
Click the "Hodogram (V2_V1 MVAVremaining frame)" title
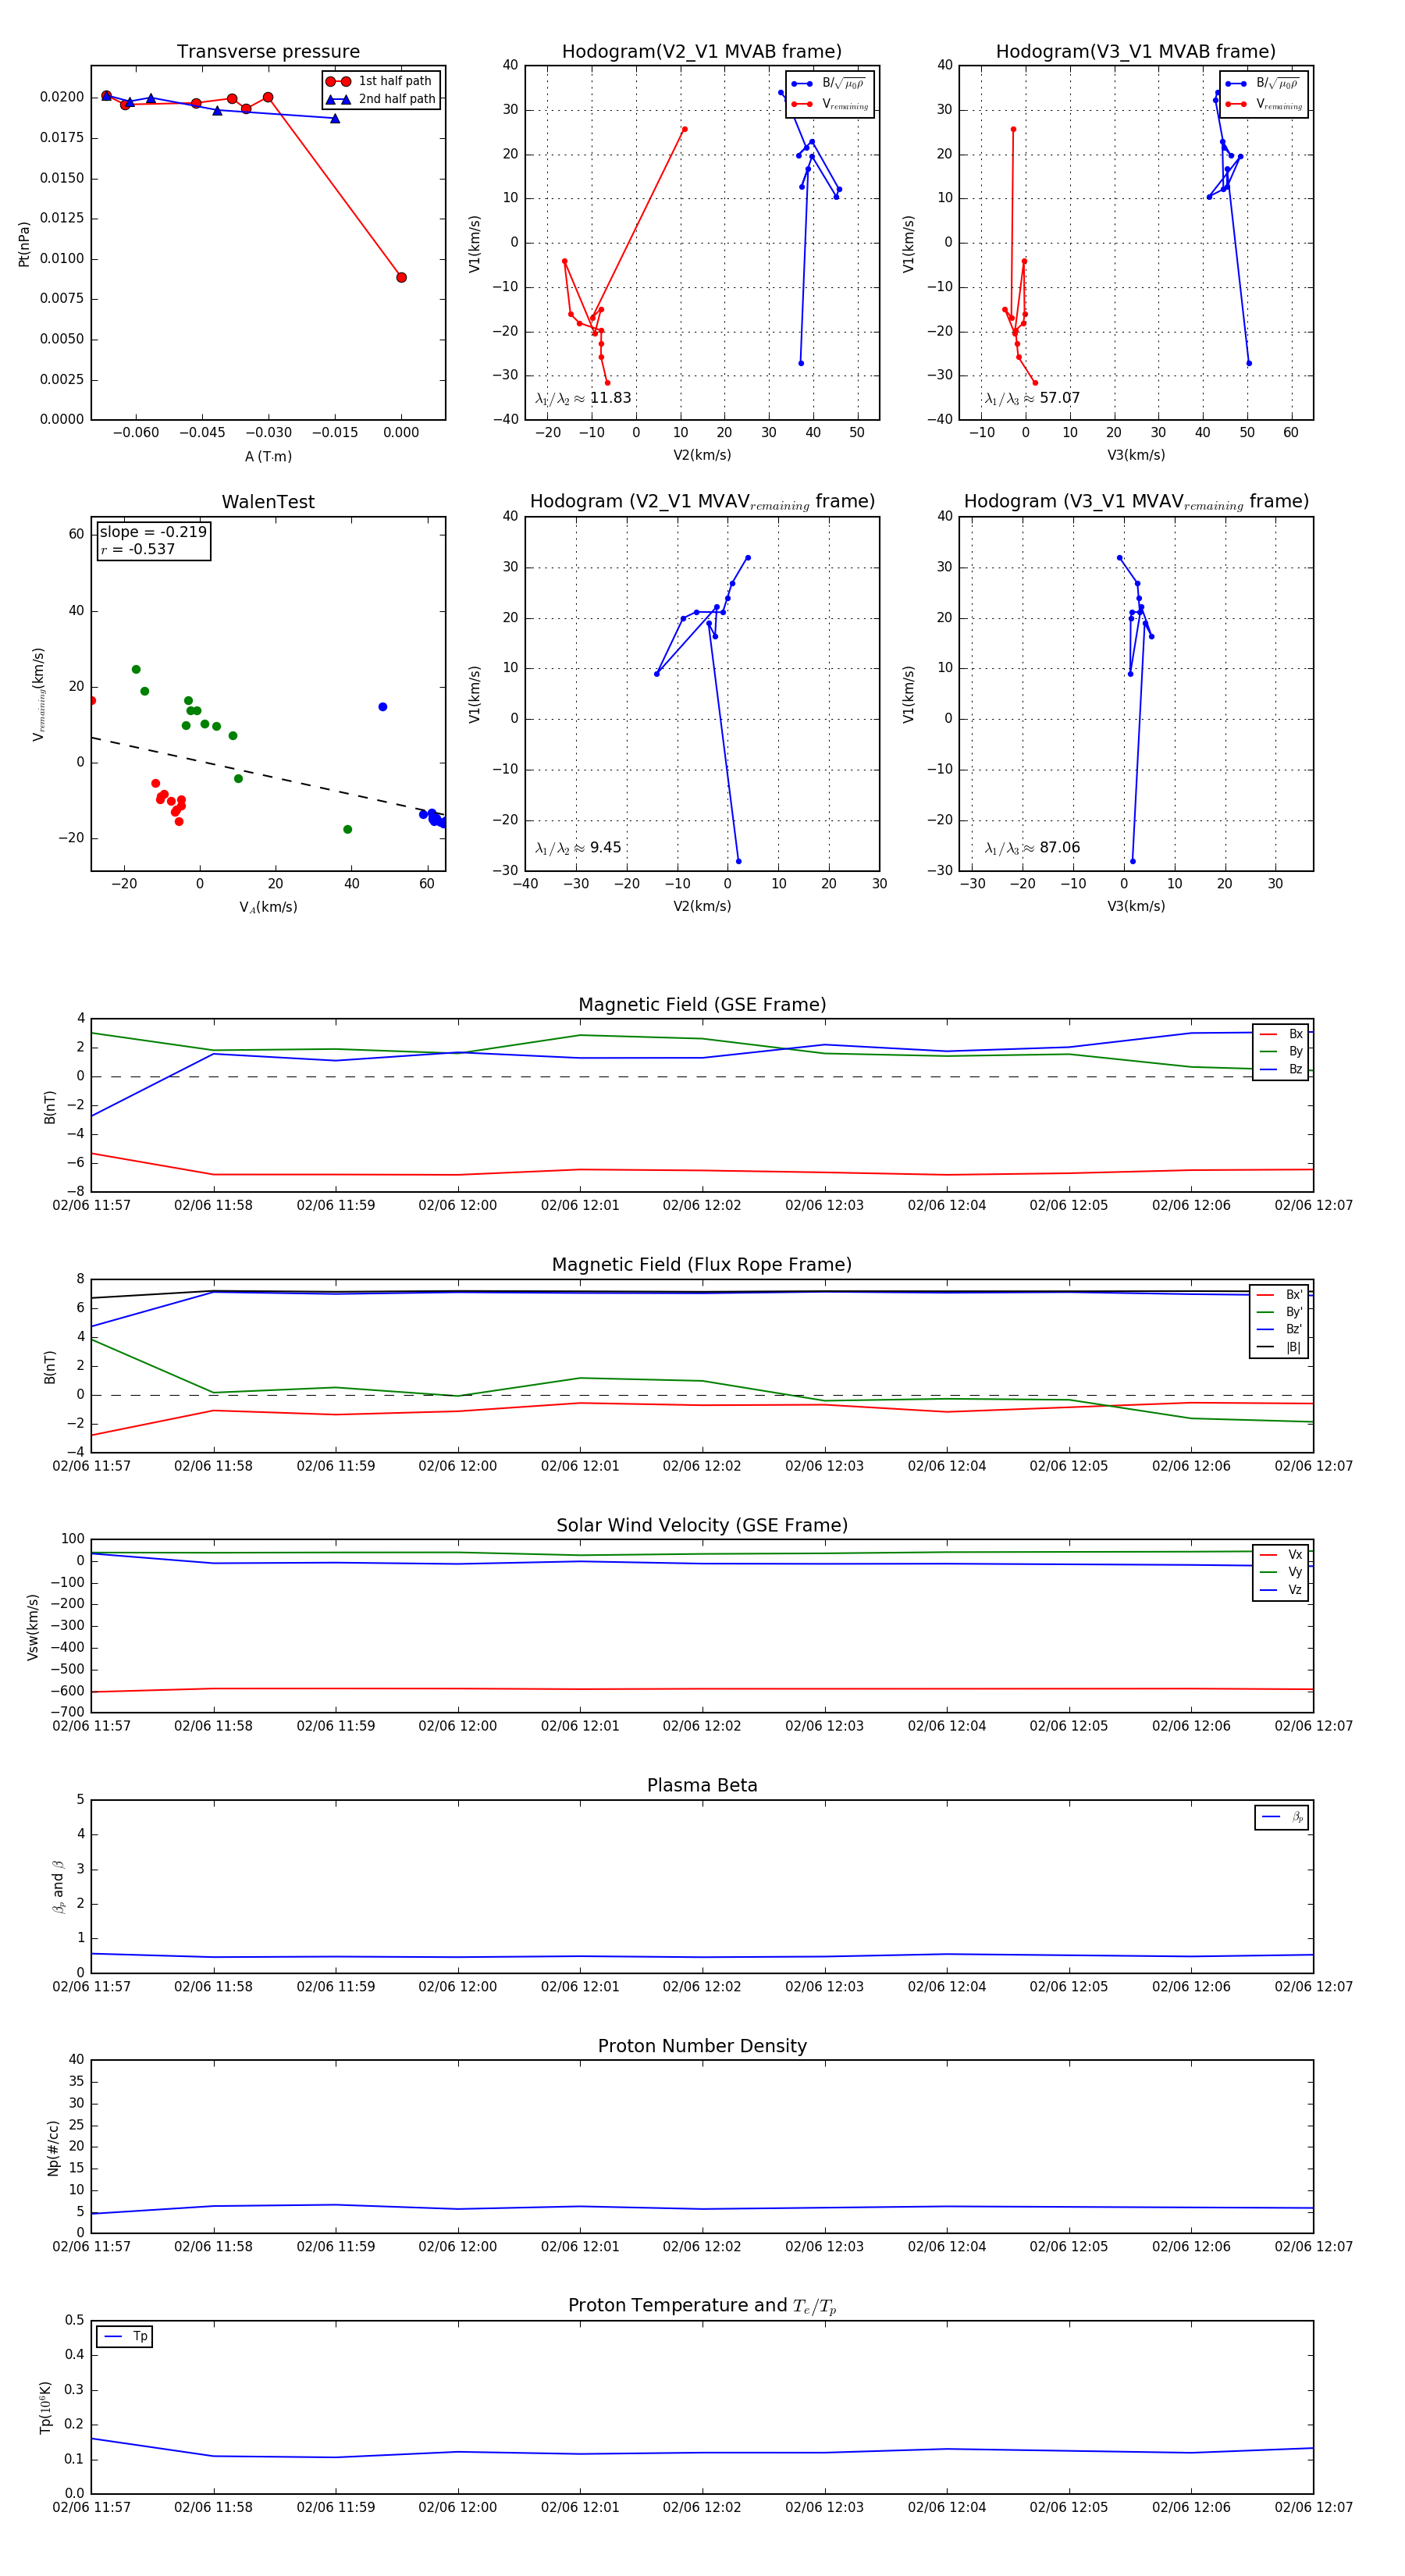(702, 502)
